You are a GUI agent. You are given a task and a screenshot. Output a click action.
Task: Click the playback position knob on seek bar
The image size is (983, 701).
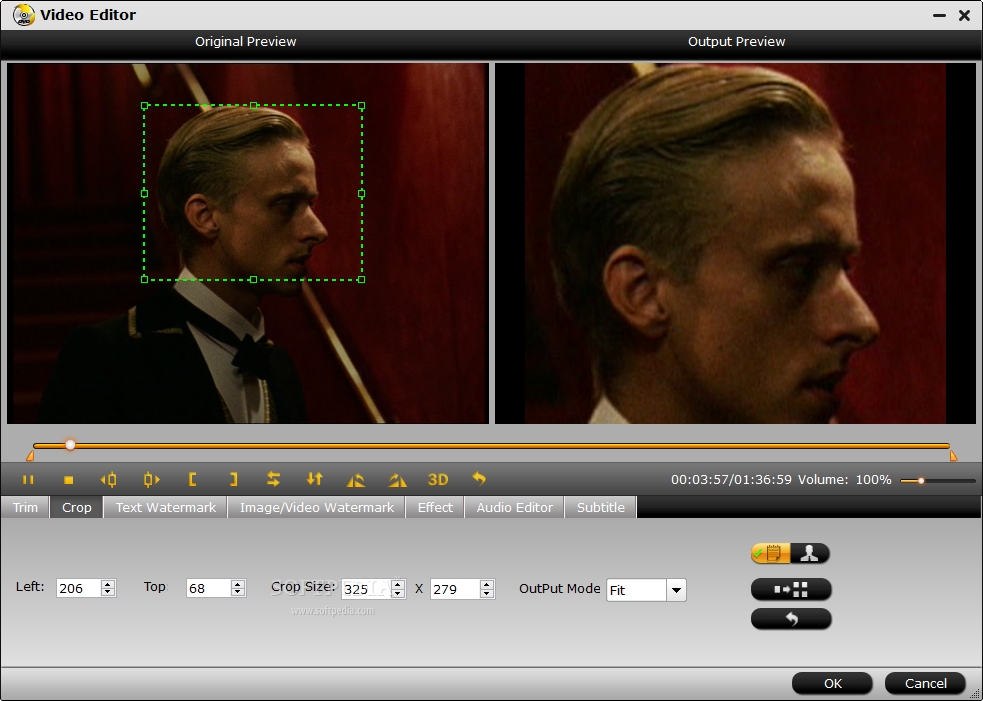coord(70,445)
